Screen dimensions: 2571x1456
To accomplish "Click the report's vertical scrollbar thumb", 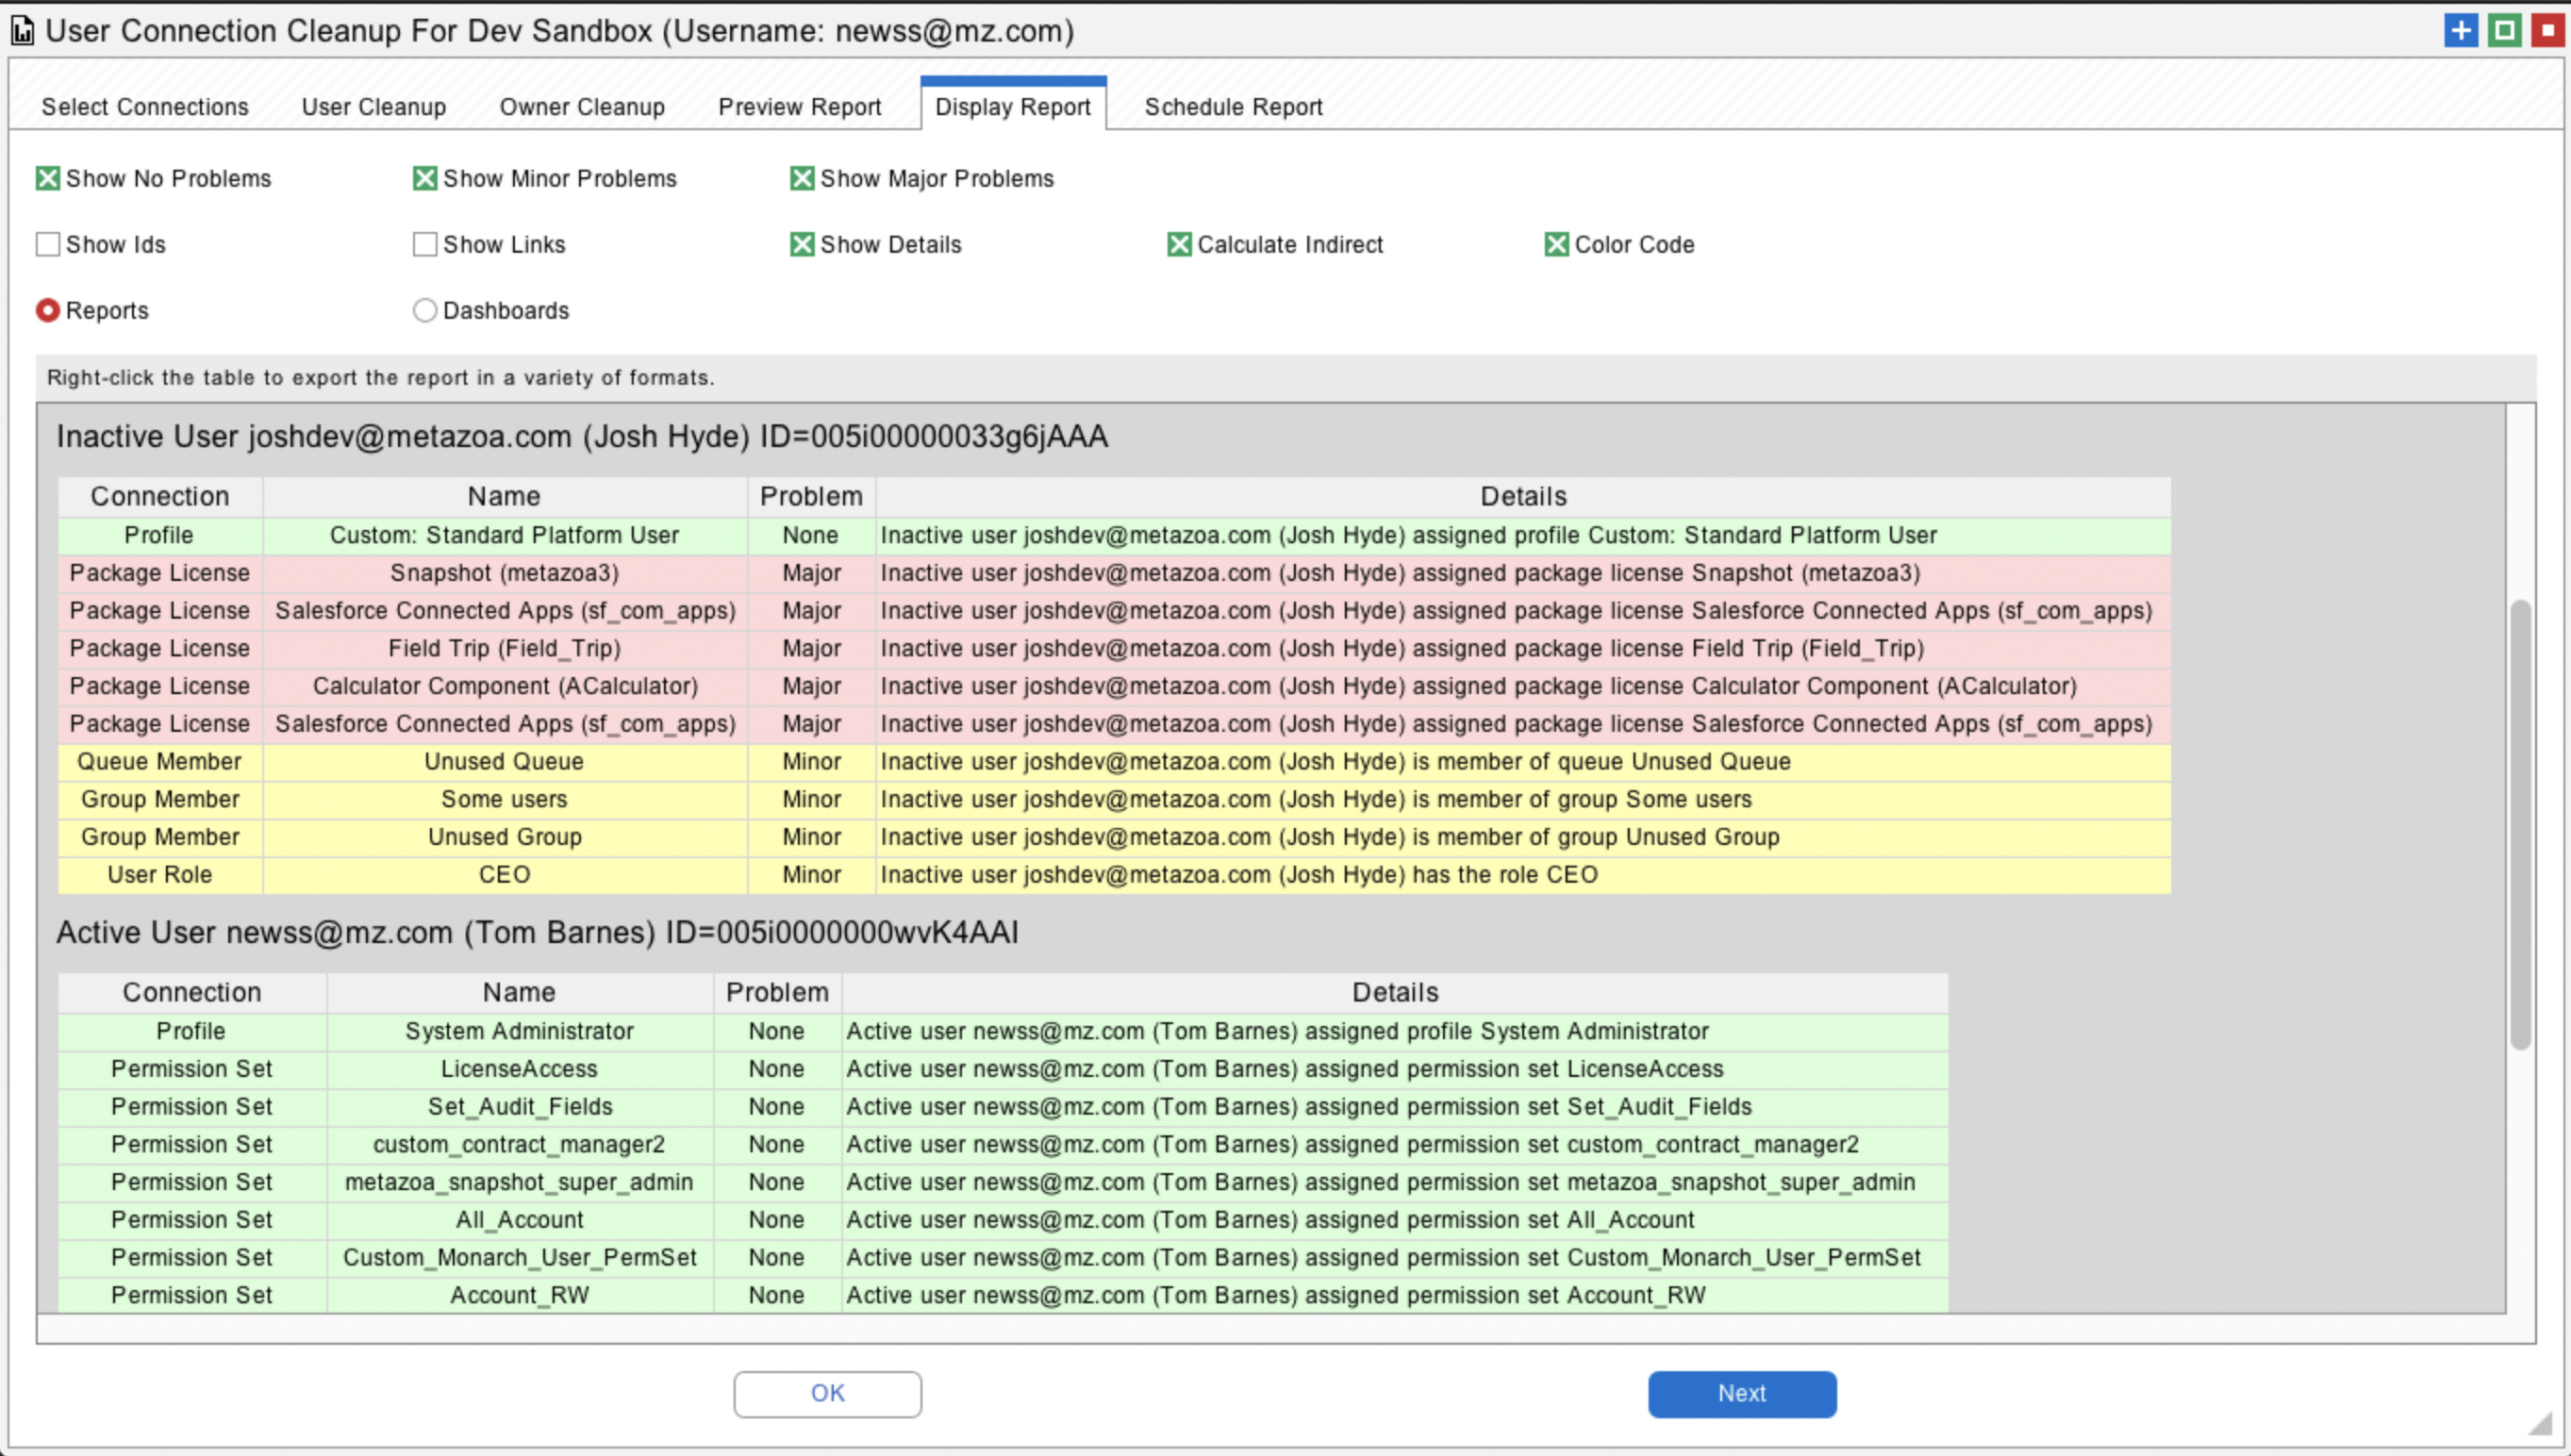I will [x=2520, y=824].
